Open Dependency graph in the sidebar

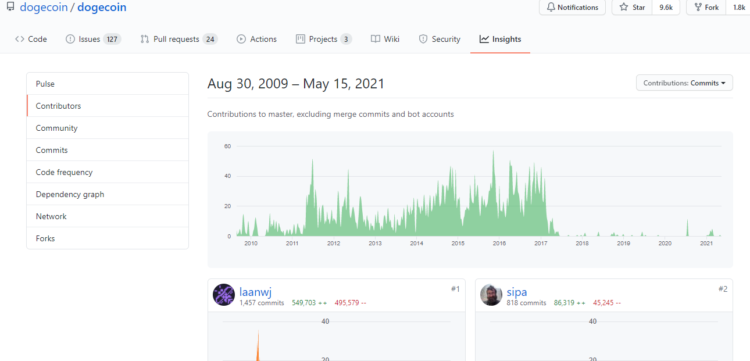click(x=108, y=194)
